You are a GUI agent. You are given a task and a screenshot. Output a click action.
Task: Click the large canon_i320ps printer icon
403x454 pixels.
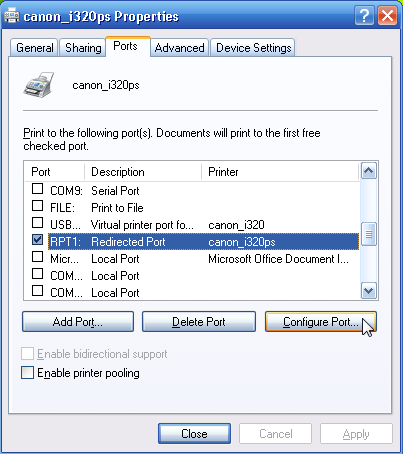[39, 85]
